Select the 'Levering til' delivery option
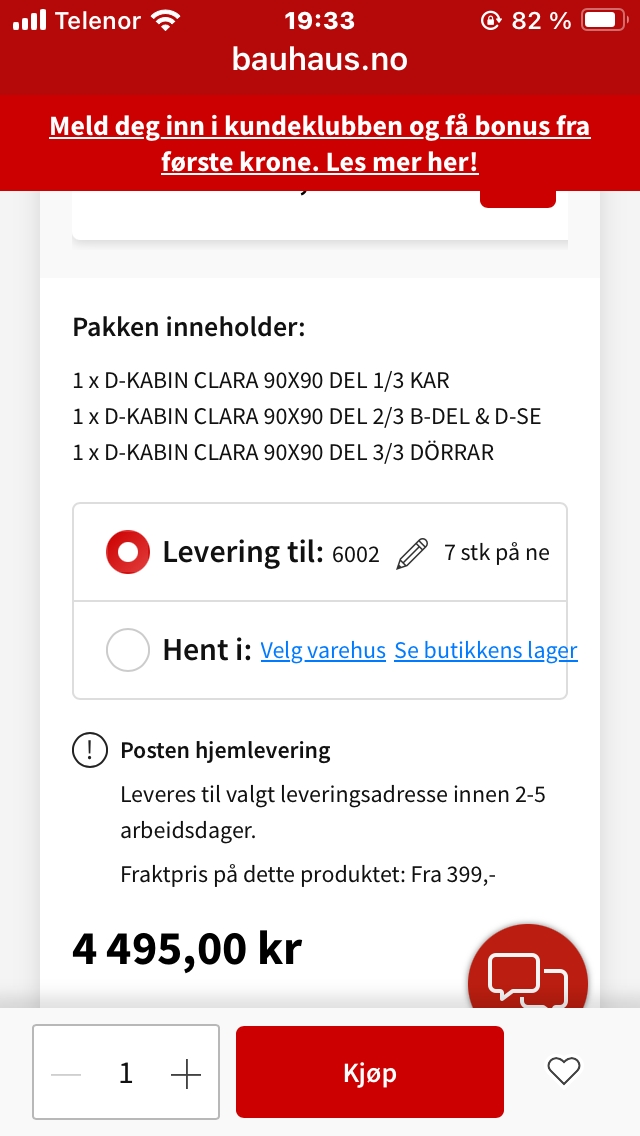 127,551
